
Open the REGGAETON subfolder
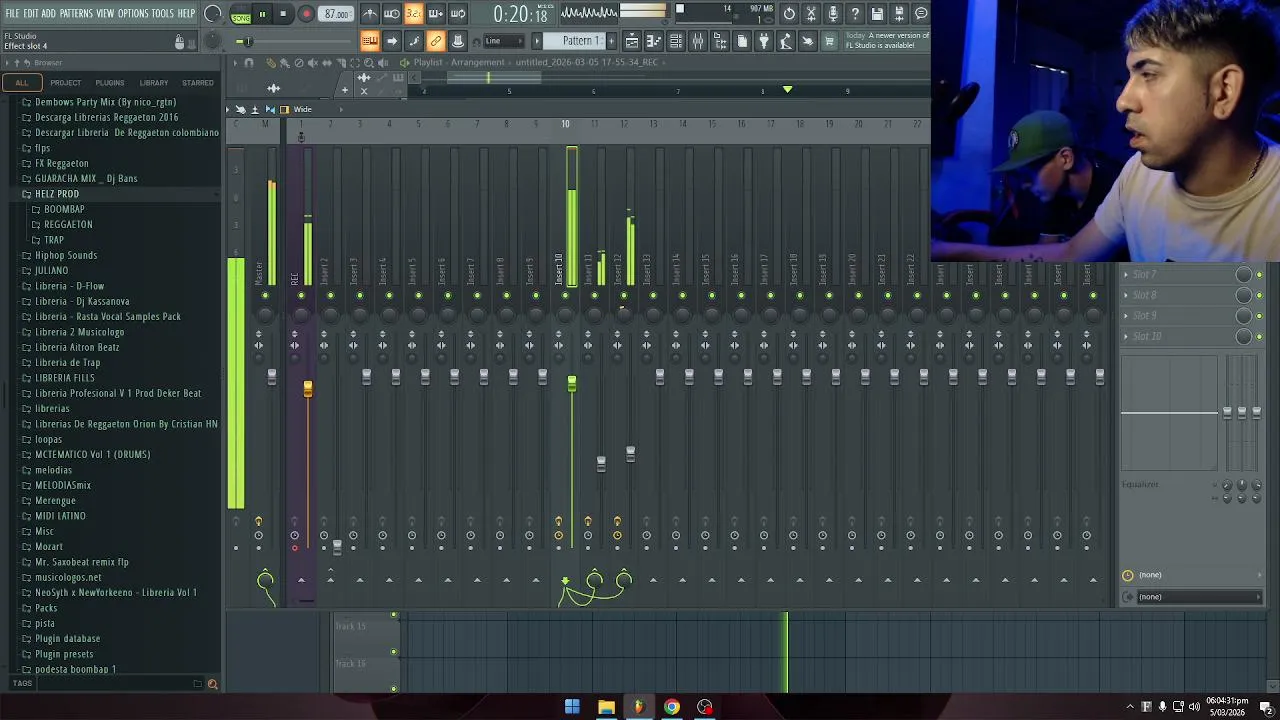68,225
